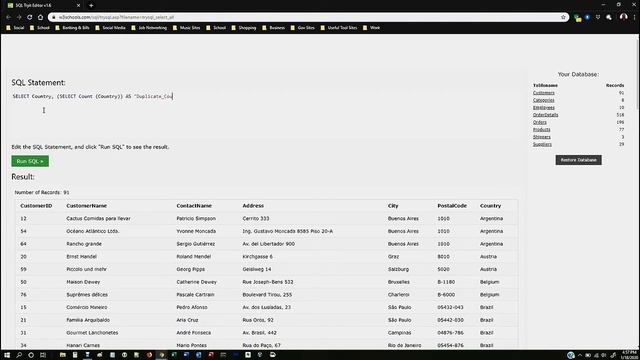
Task: Open the Products table link
Action: (541, 130)
